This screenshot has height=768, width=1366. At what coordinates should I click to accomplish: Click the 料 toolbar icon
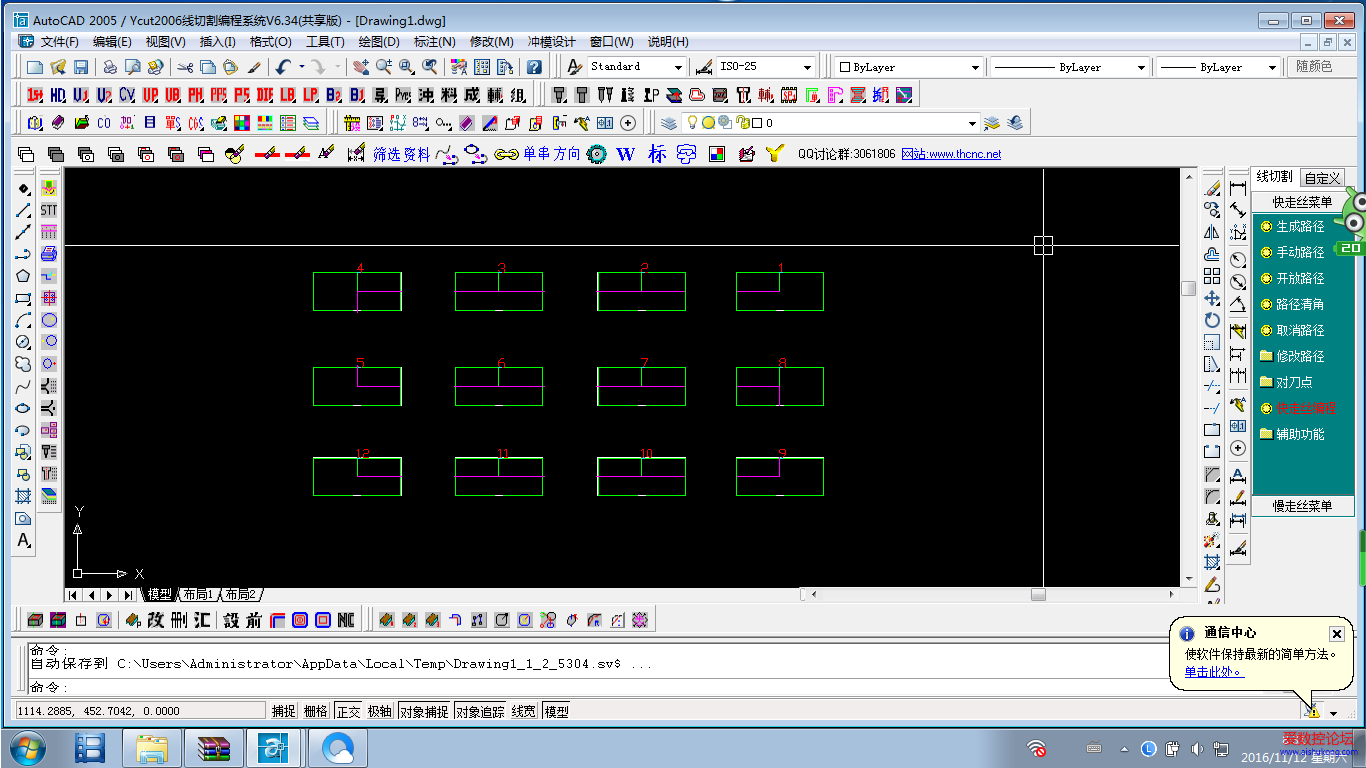click(449, 95)
